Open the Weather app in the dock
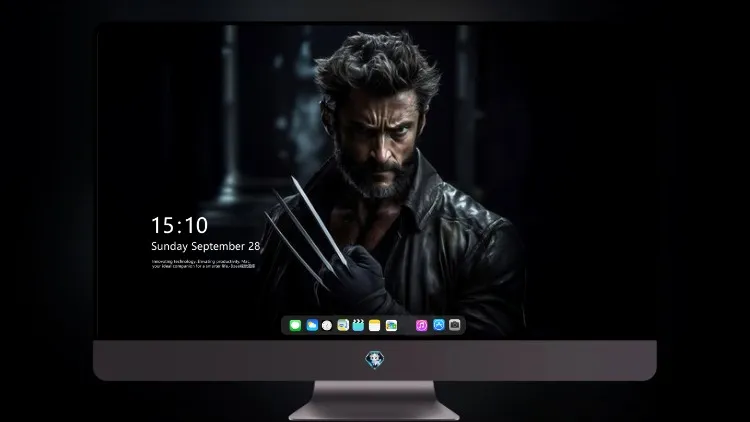 312,325
